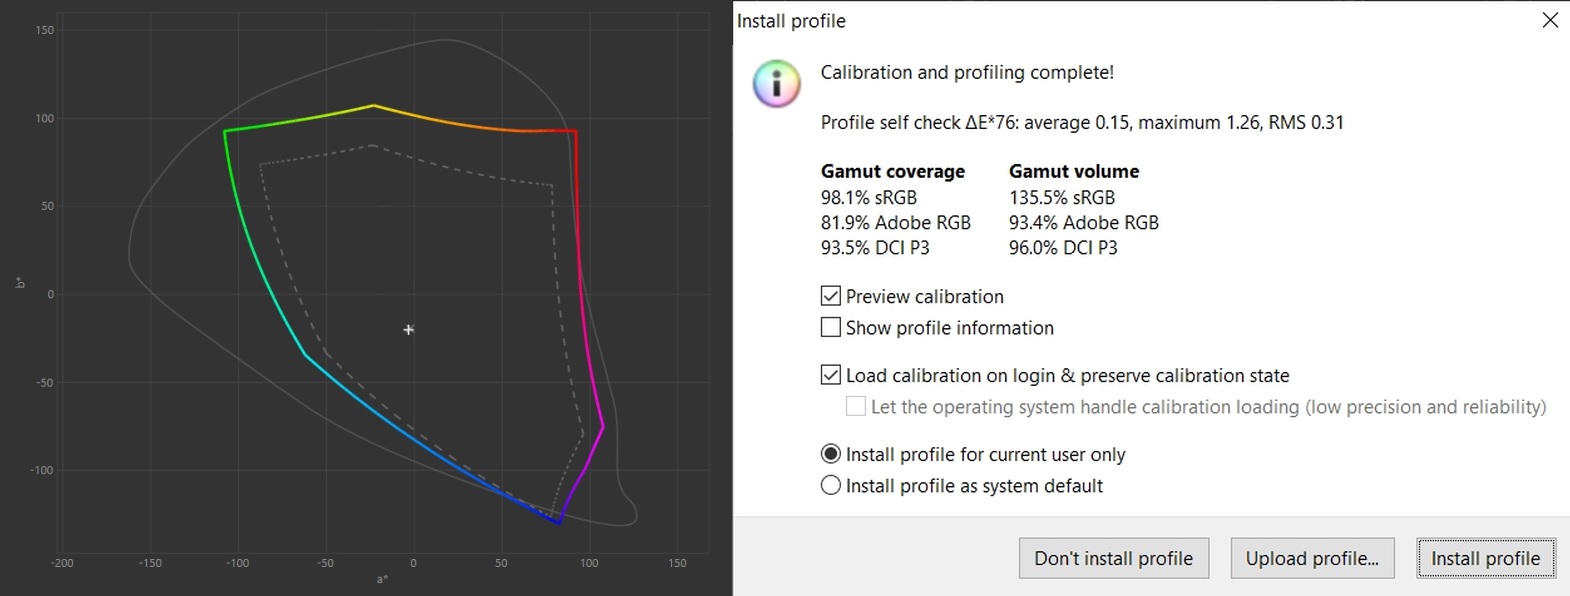This screenshot has height=596, width=1570.
Task: Click the magenta vertex of the gamut outline
Action: click(603, 426)
